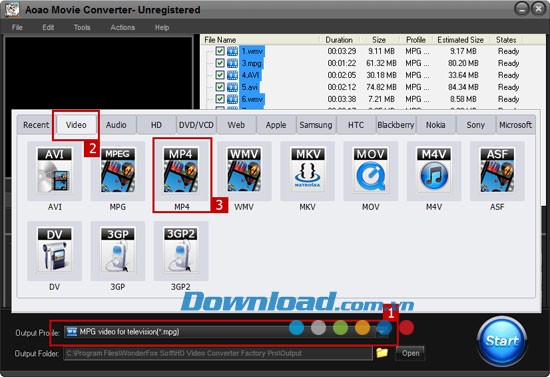Select the 6.wmv file name
Image resolution: width=550 pixels, height=377 pixels.
[x=252, y=99]
